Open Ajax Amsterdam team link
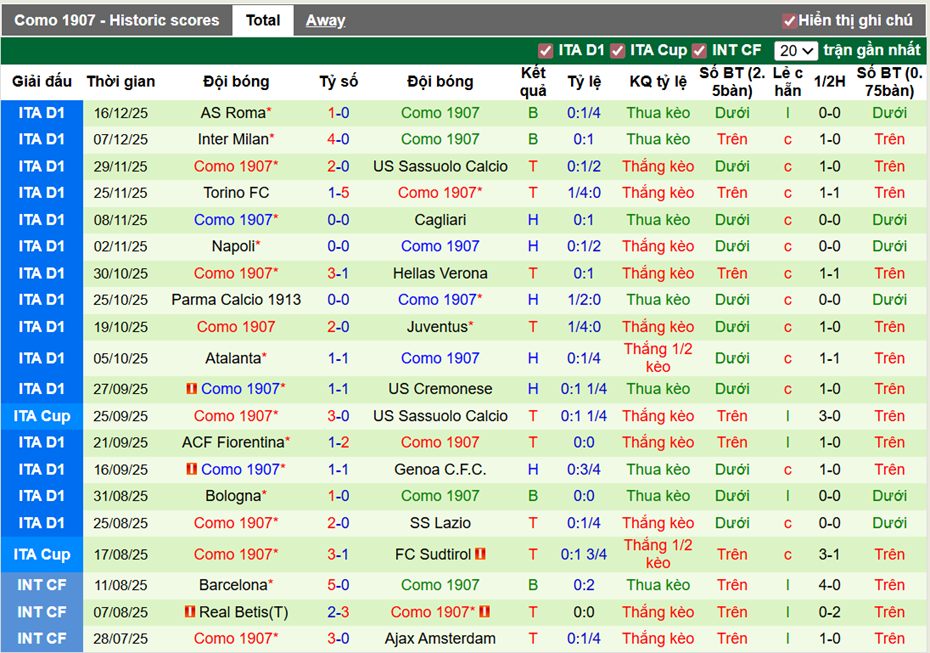The height and width of the screenshot is (653, 930). pos(440,639)
